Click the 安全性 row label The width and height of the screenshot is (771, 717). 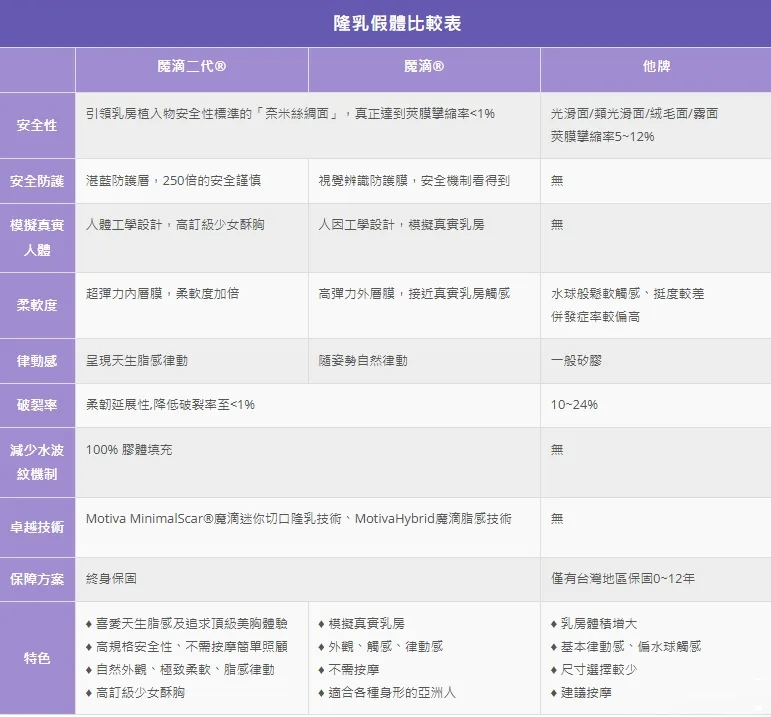[37, 125]
